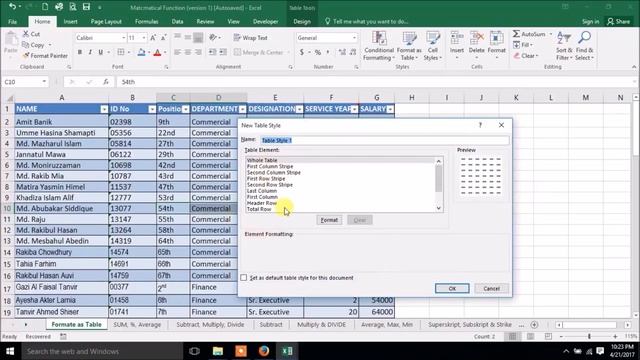Open the NAME column filter dropdown
Screen dimensions: 640x360
click(104, 109)
